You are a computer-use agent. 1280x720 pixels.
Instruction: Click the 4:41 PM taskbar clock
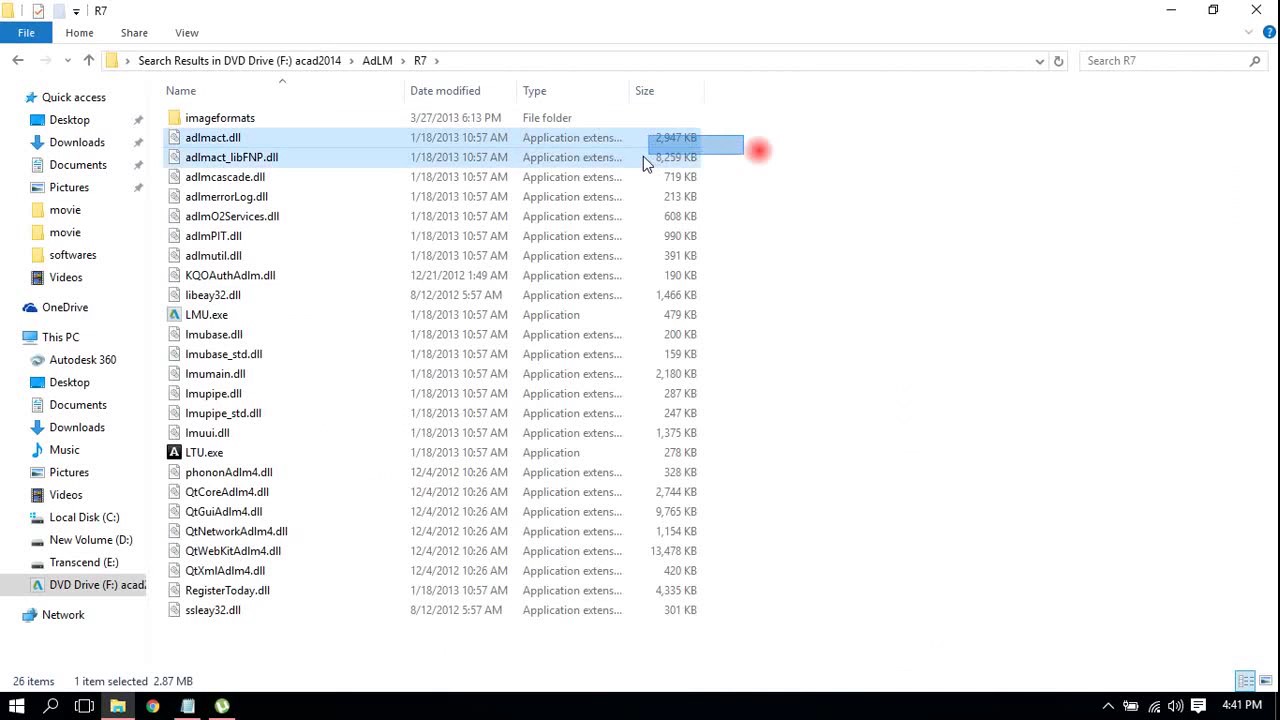tap(1242, 706)
